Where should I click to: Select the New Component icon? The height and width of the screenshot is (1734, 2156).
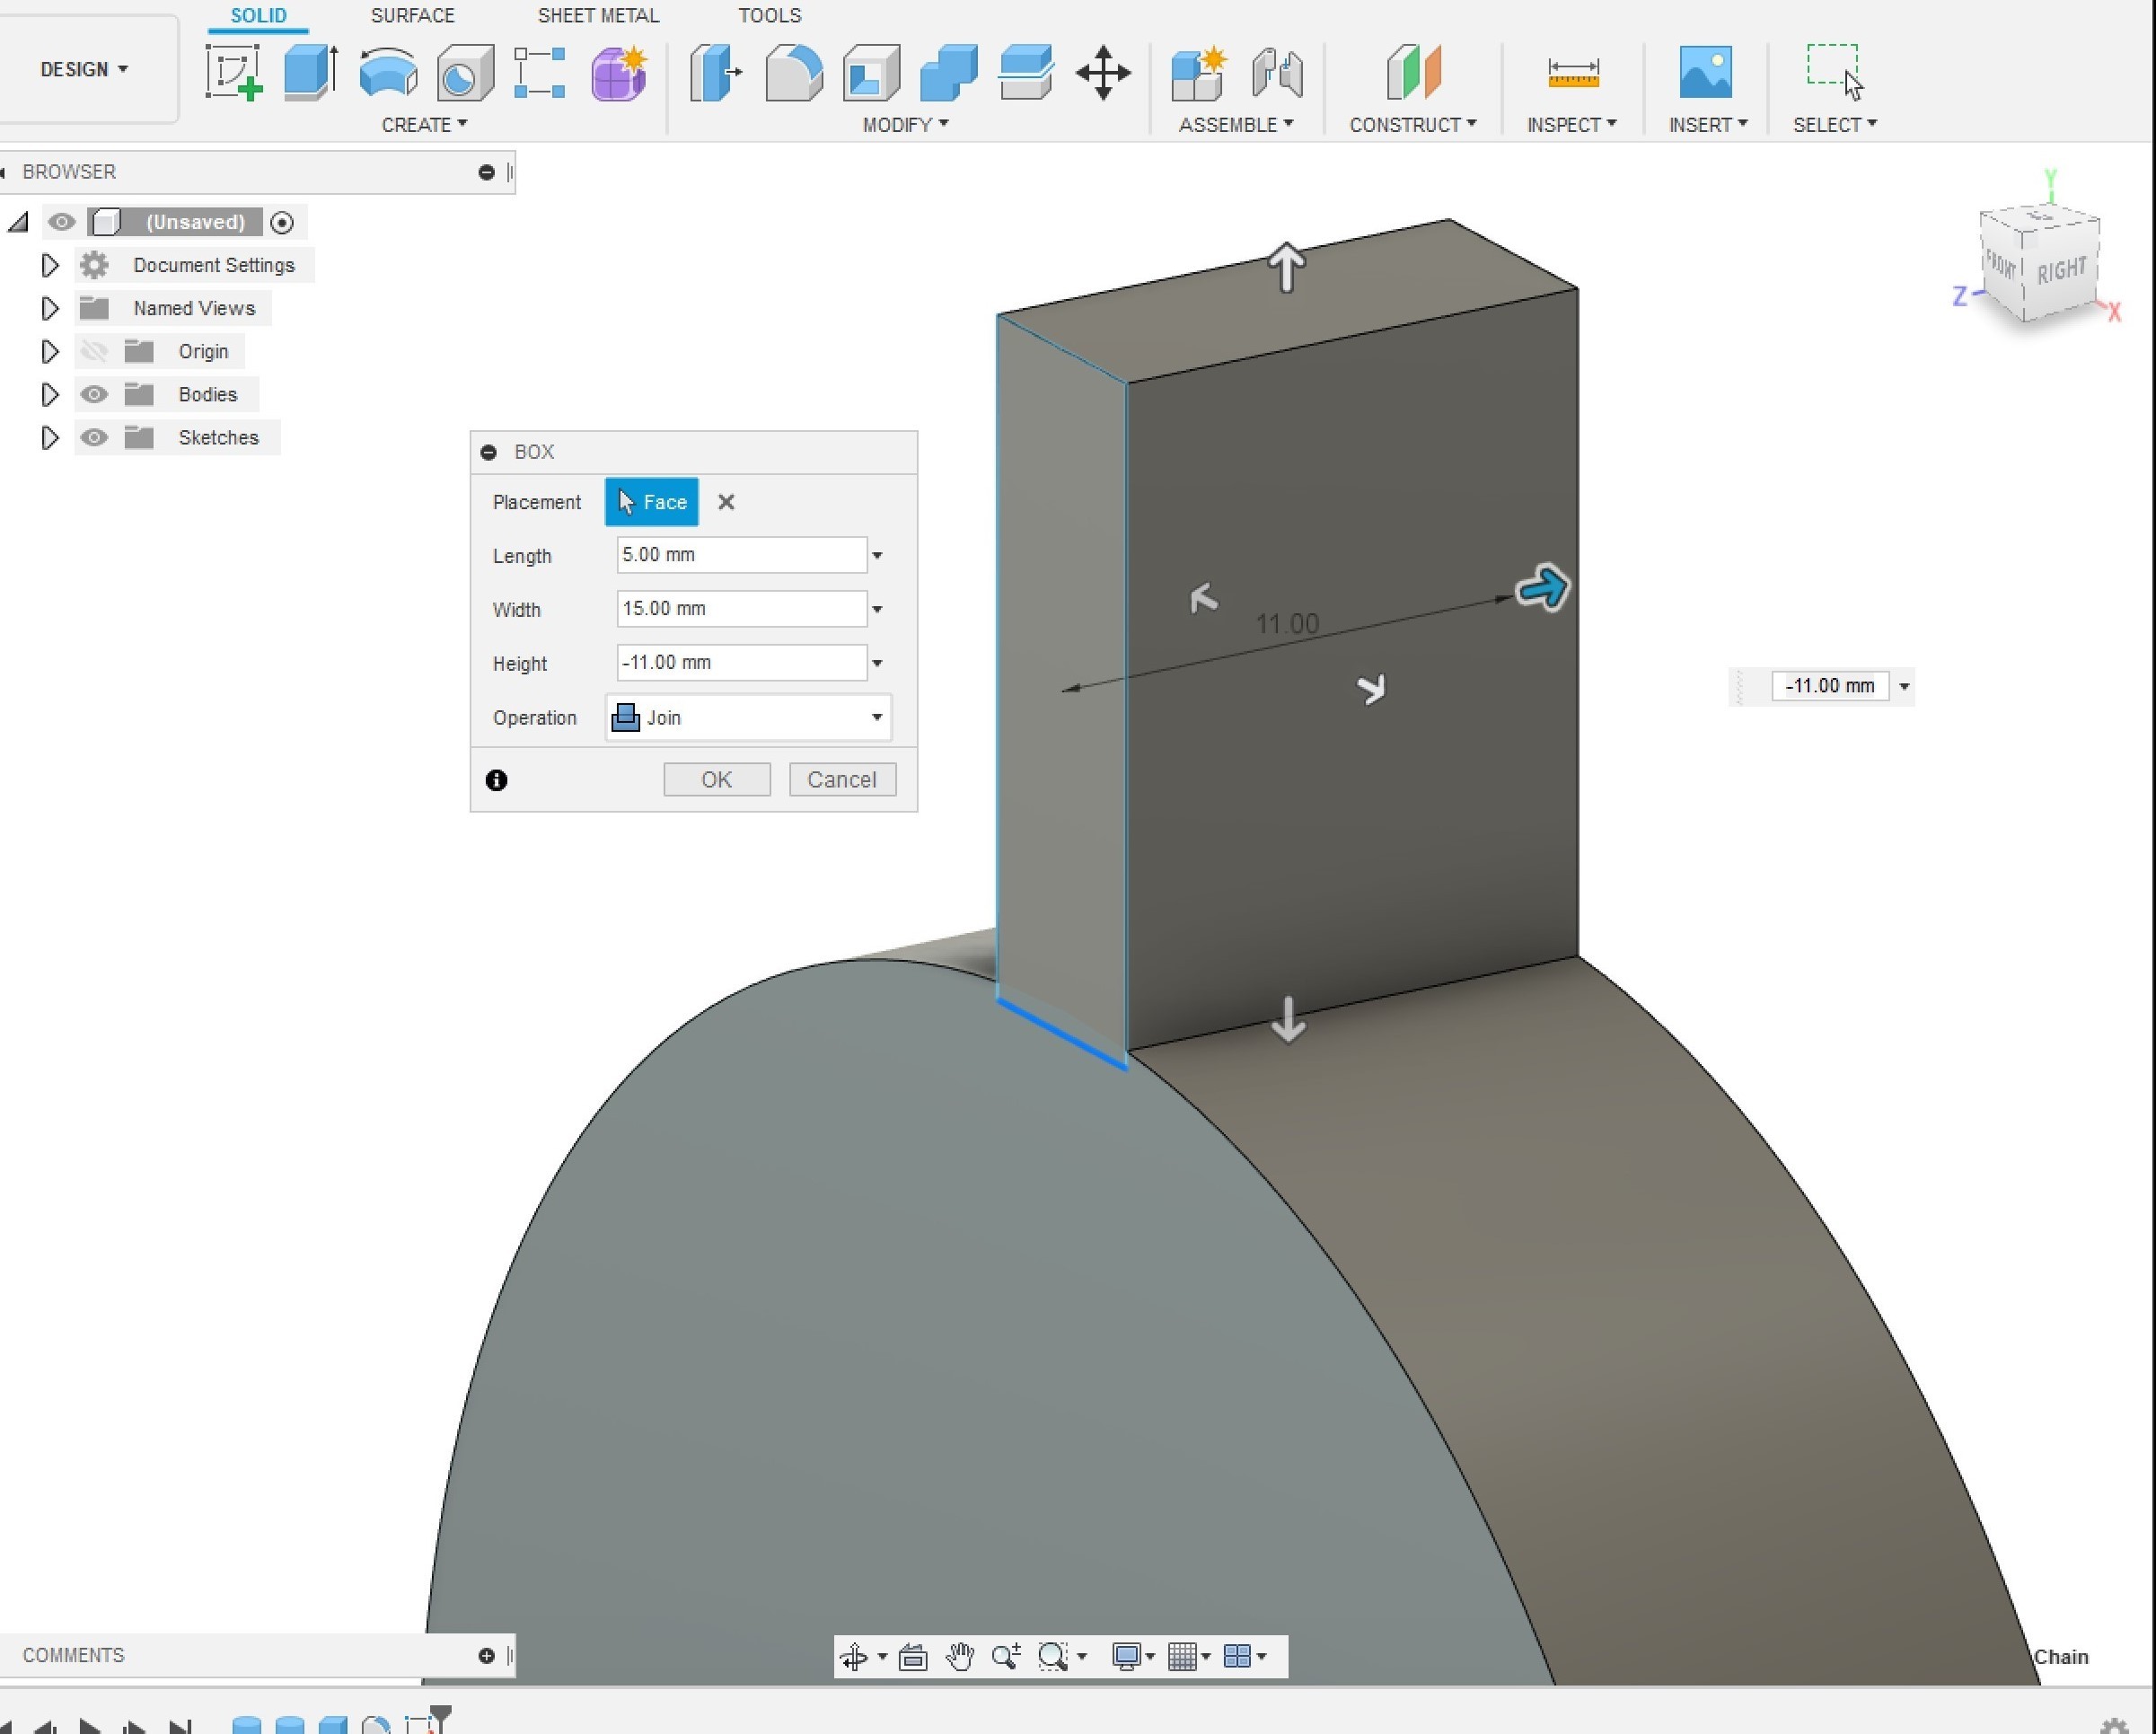pyautogui.click(x=1199, y=72)
